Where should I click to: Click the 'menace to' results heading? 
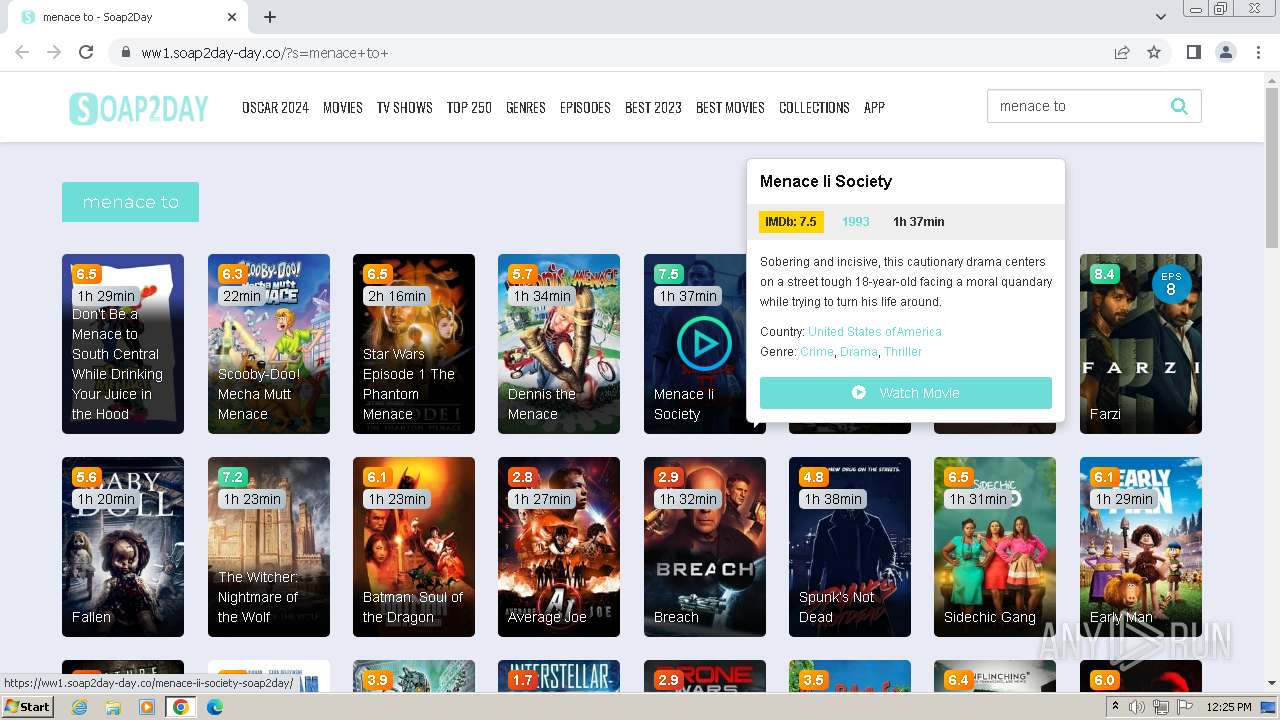[x=130, y=202]
